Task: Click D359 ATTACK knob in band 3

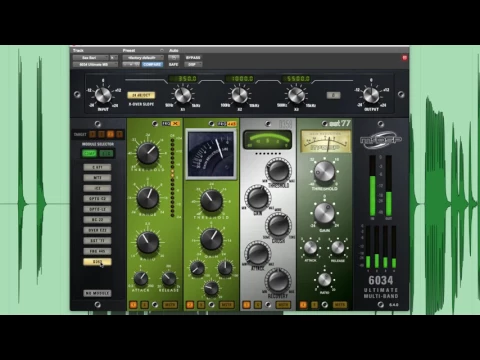Action: pyautogui.click(x=257, y=253)
